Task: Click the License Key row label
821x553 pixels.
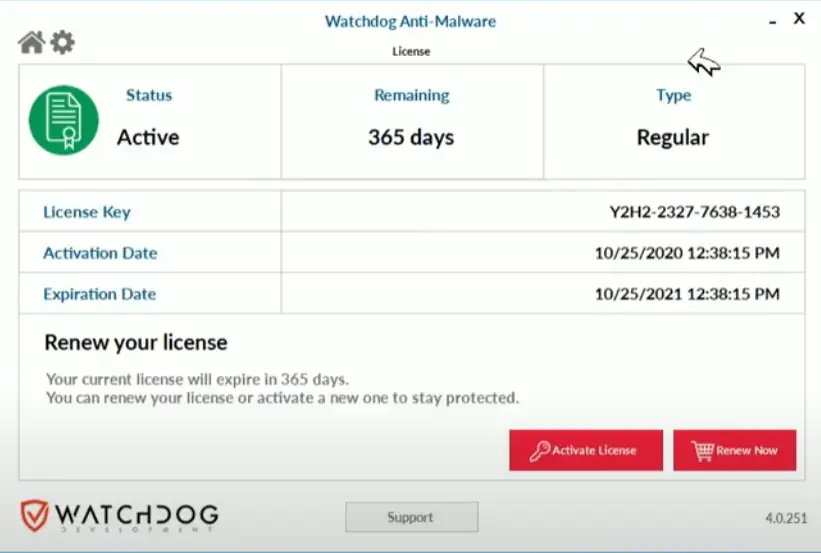Action: (x=87, y=212)
